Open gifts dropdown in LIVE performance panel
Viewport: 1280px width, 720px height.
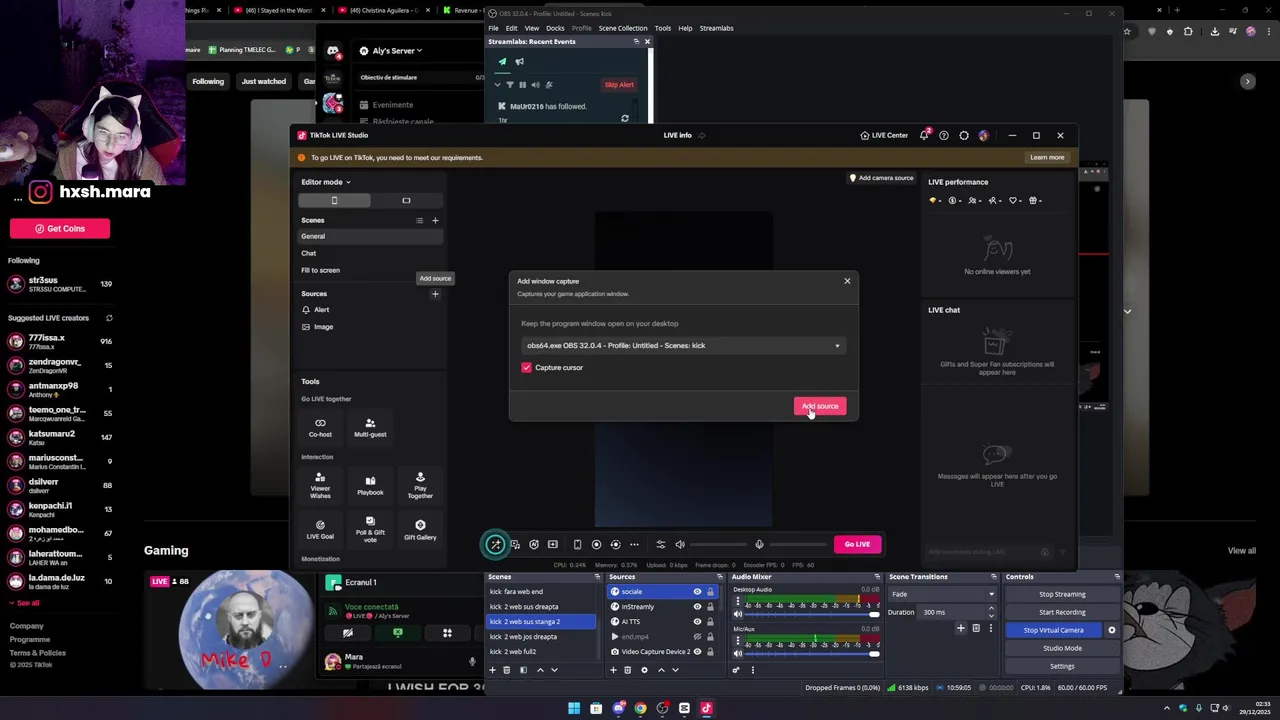(x=1036, y=200)
